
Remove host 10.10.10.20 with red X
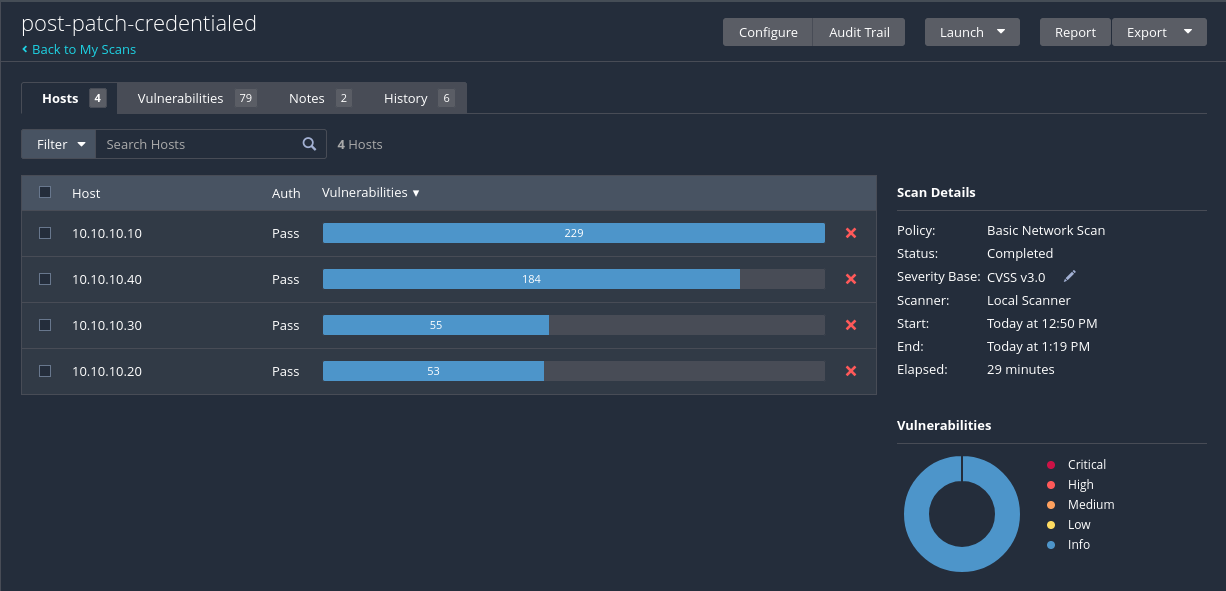851,371
